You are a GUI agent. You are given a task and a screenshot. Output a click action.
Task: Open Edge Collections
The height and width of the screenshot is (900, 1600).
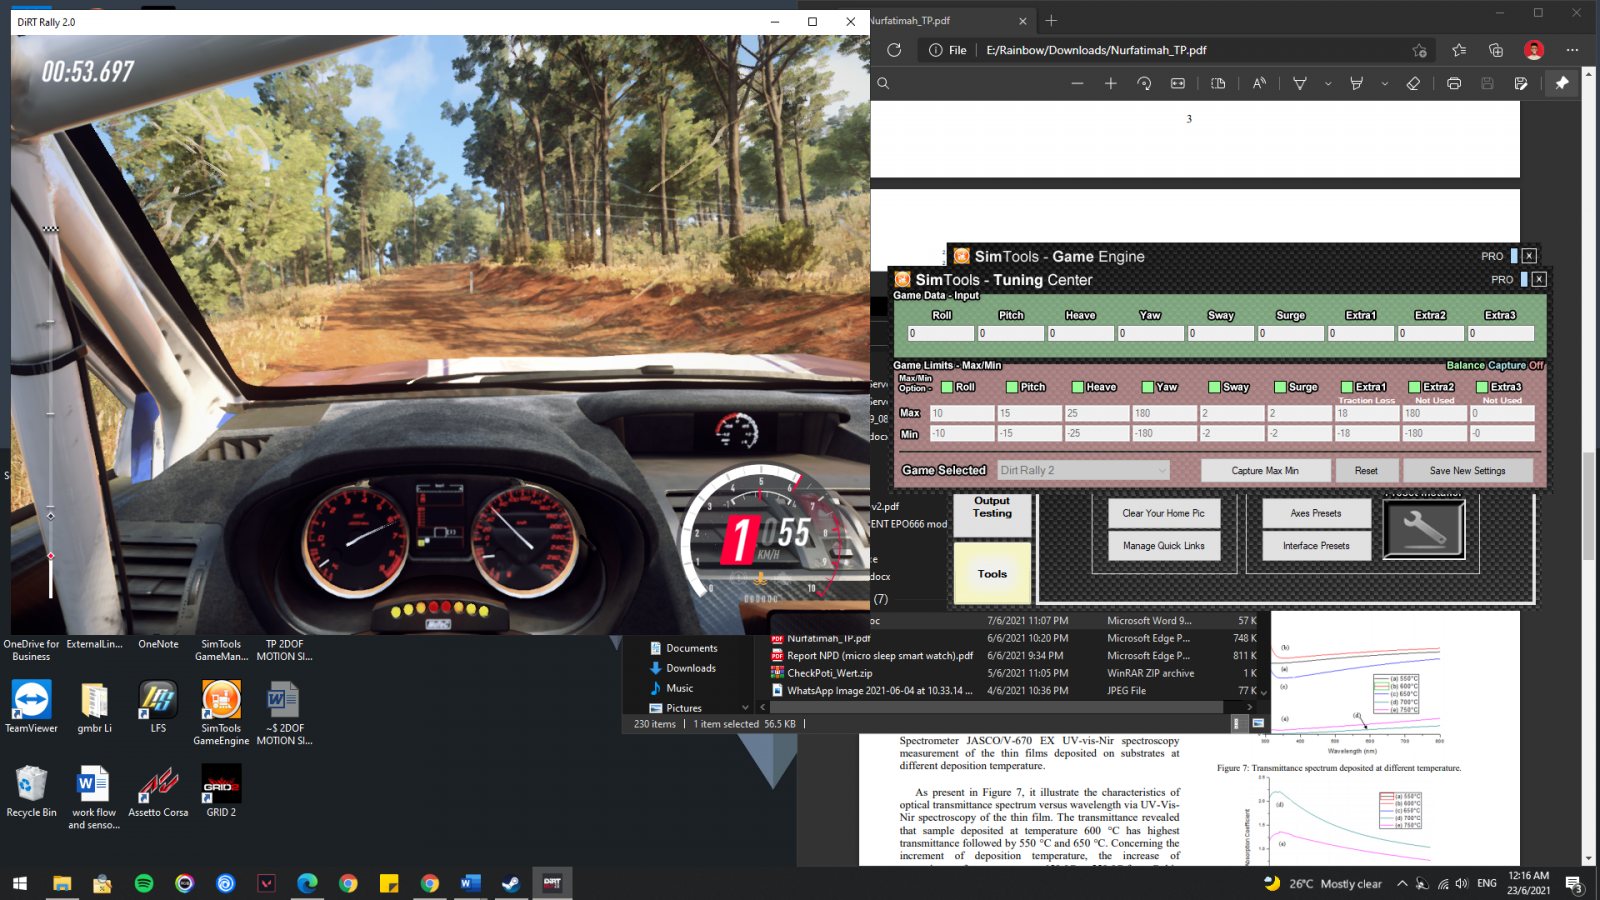[x=1496, y=50]
